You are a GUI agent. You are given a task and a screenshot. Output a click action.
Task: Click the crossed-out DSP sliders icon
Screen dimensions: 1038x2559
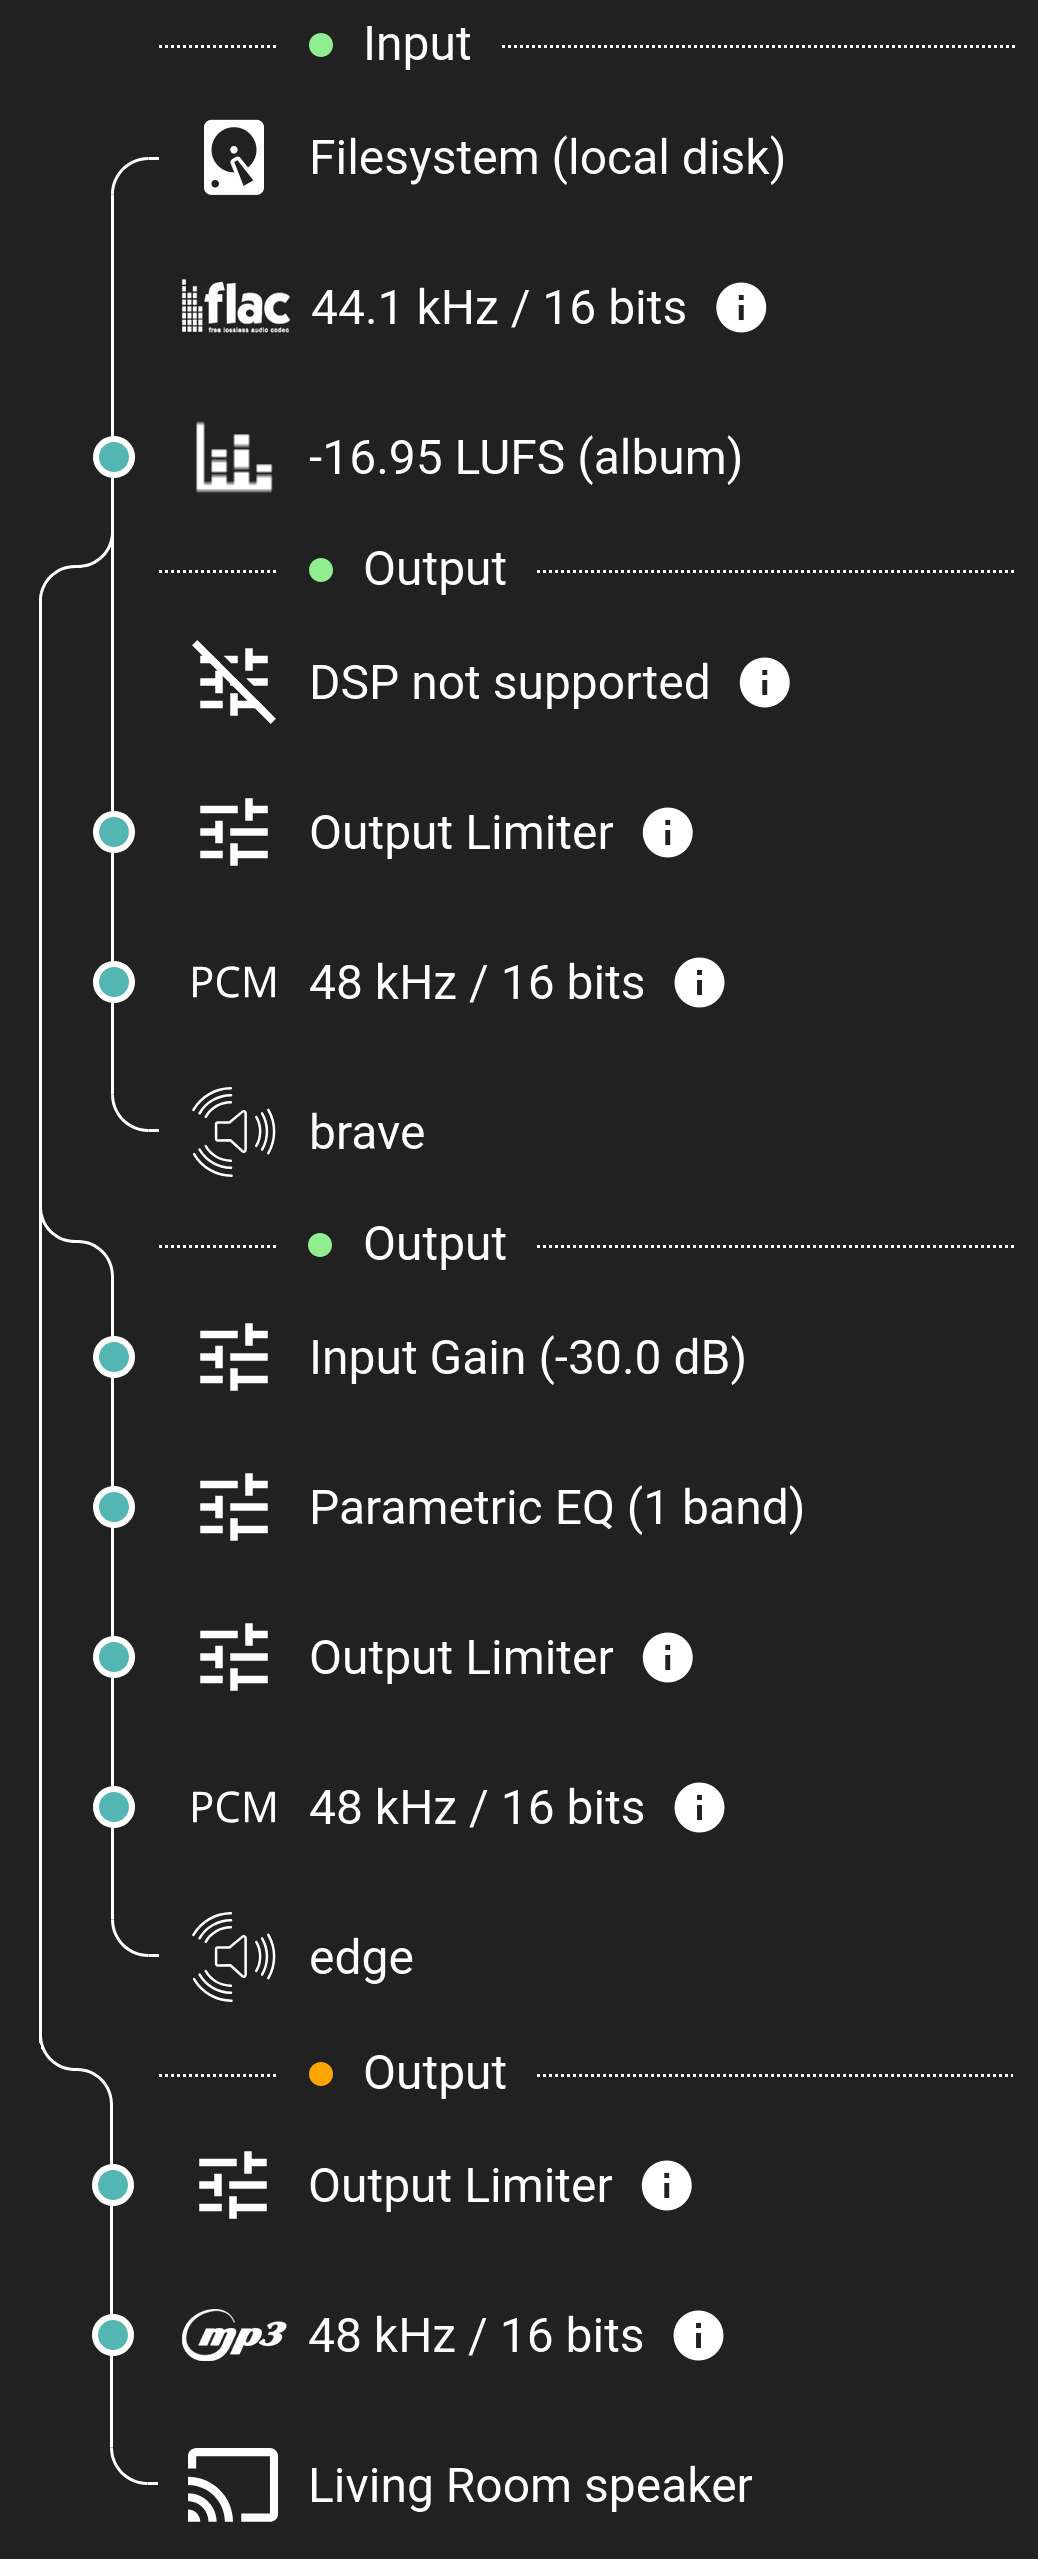point(234,682)
